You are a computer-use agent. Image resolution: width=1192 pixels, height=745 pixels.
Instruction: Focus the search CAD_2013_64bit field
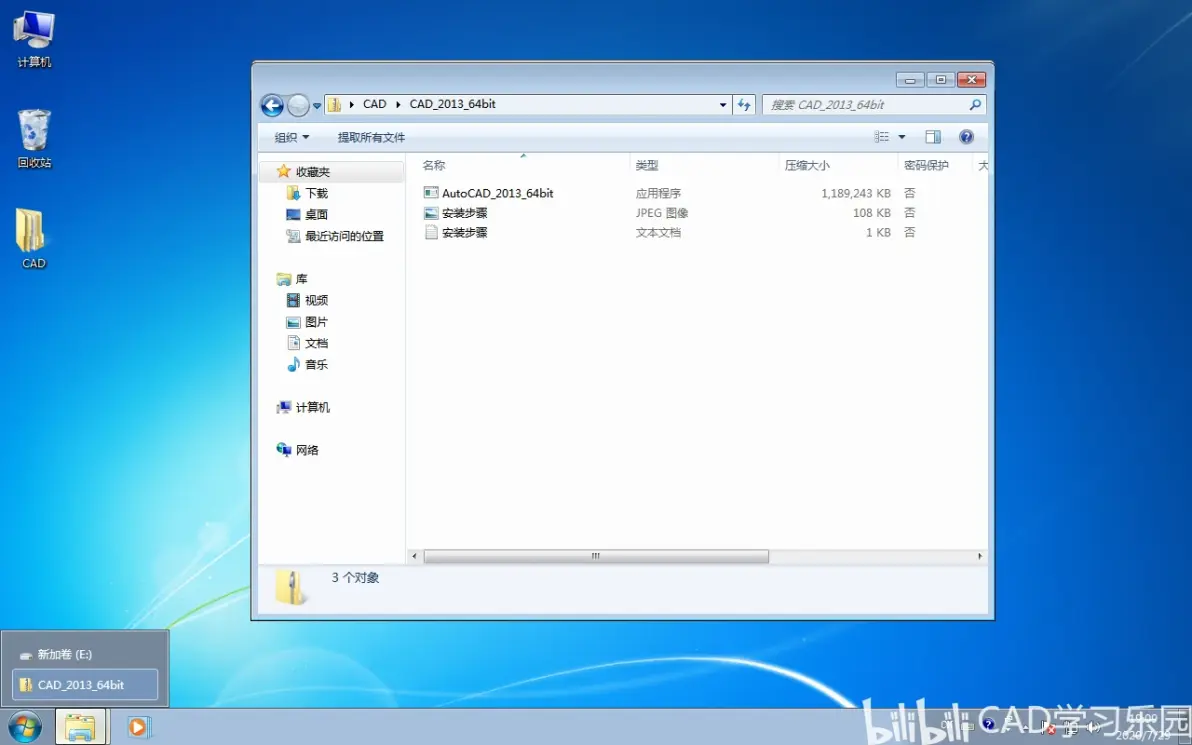pos(865,105)
